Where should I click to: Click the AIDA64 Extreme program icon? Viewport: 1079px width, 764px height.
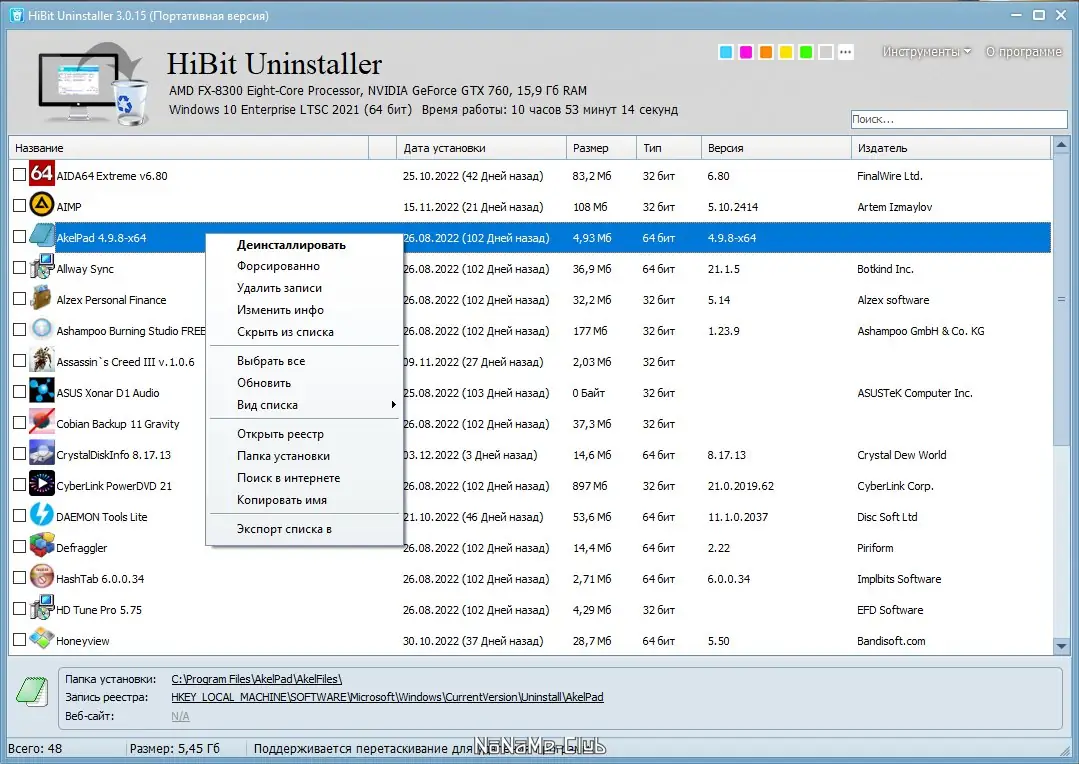pyautogui.click(x=41, y=174)
